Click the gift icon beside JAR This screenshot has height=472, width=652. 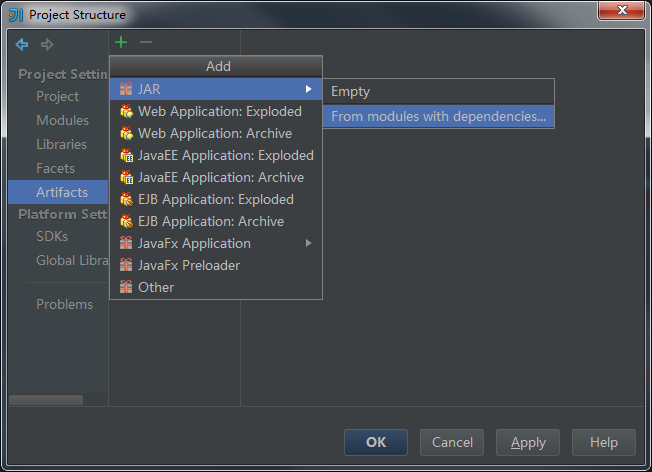126,89
